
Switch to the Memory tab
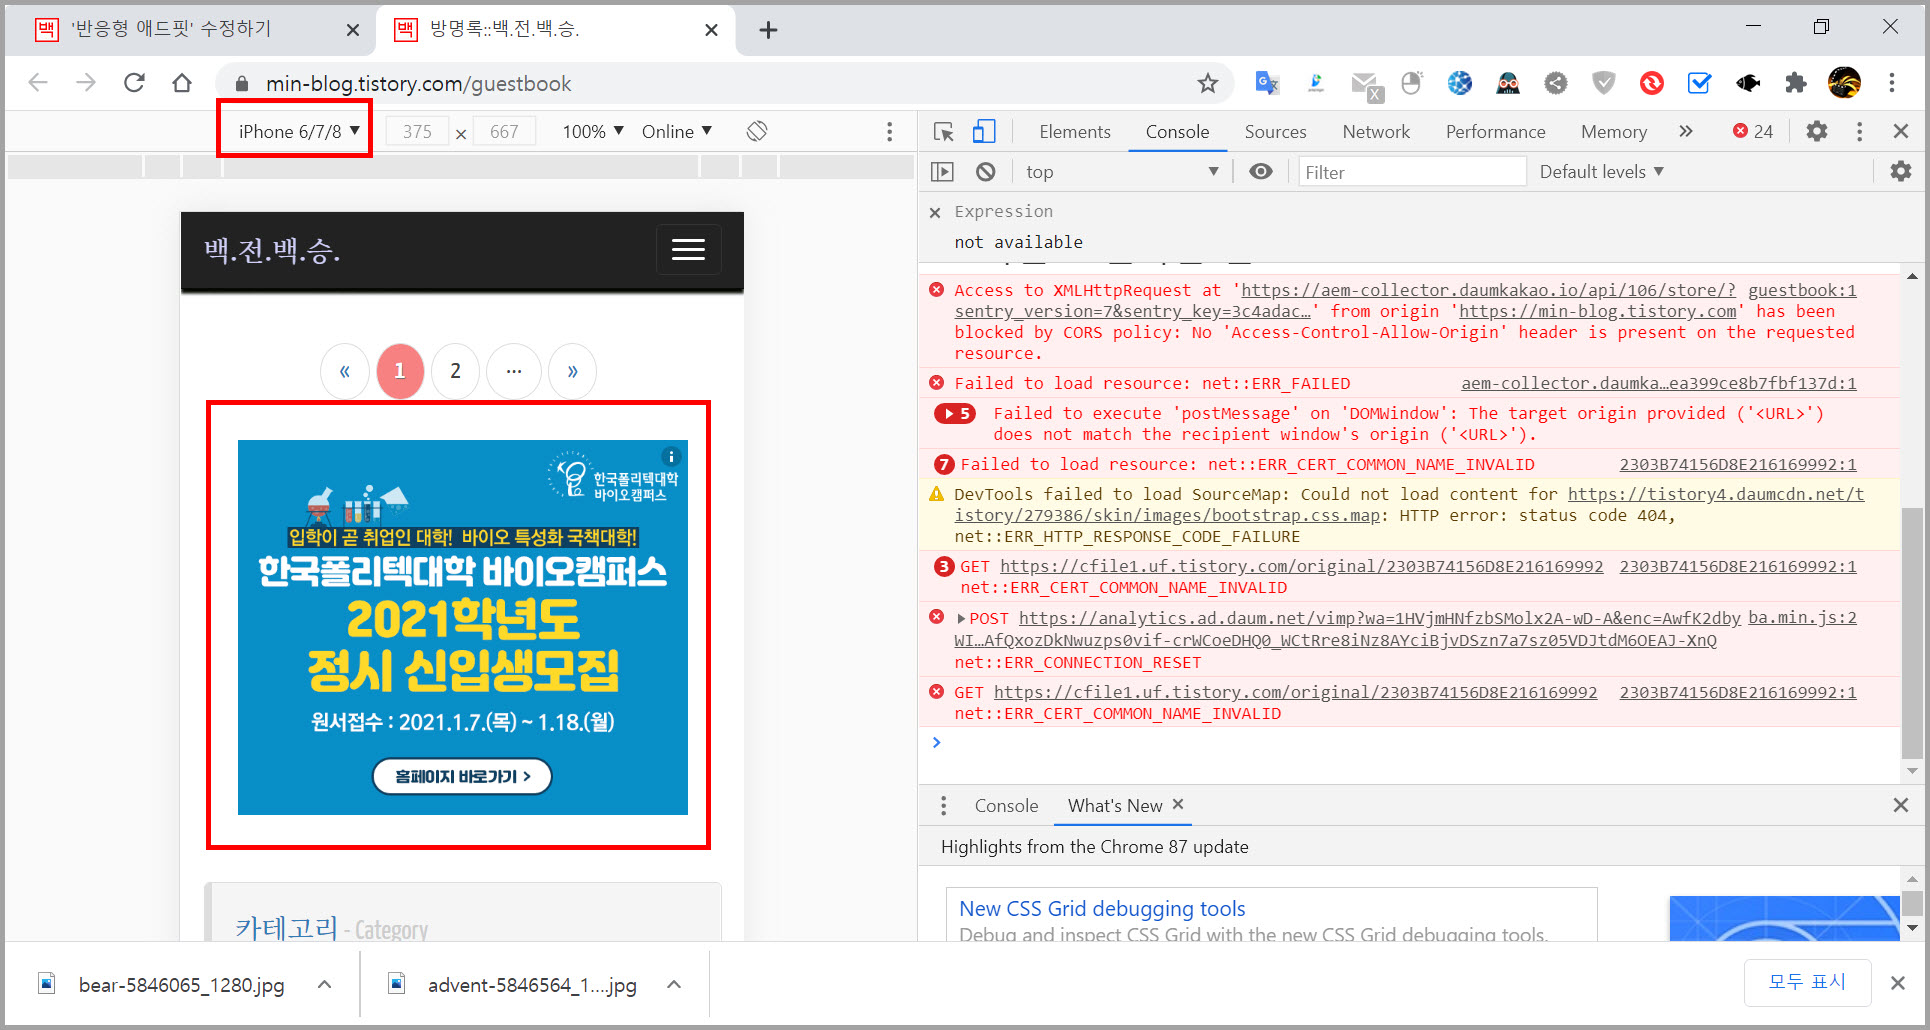[1614, 131]
